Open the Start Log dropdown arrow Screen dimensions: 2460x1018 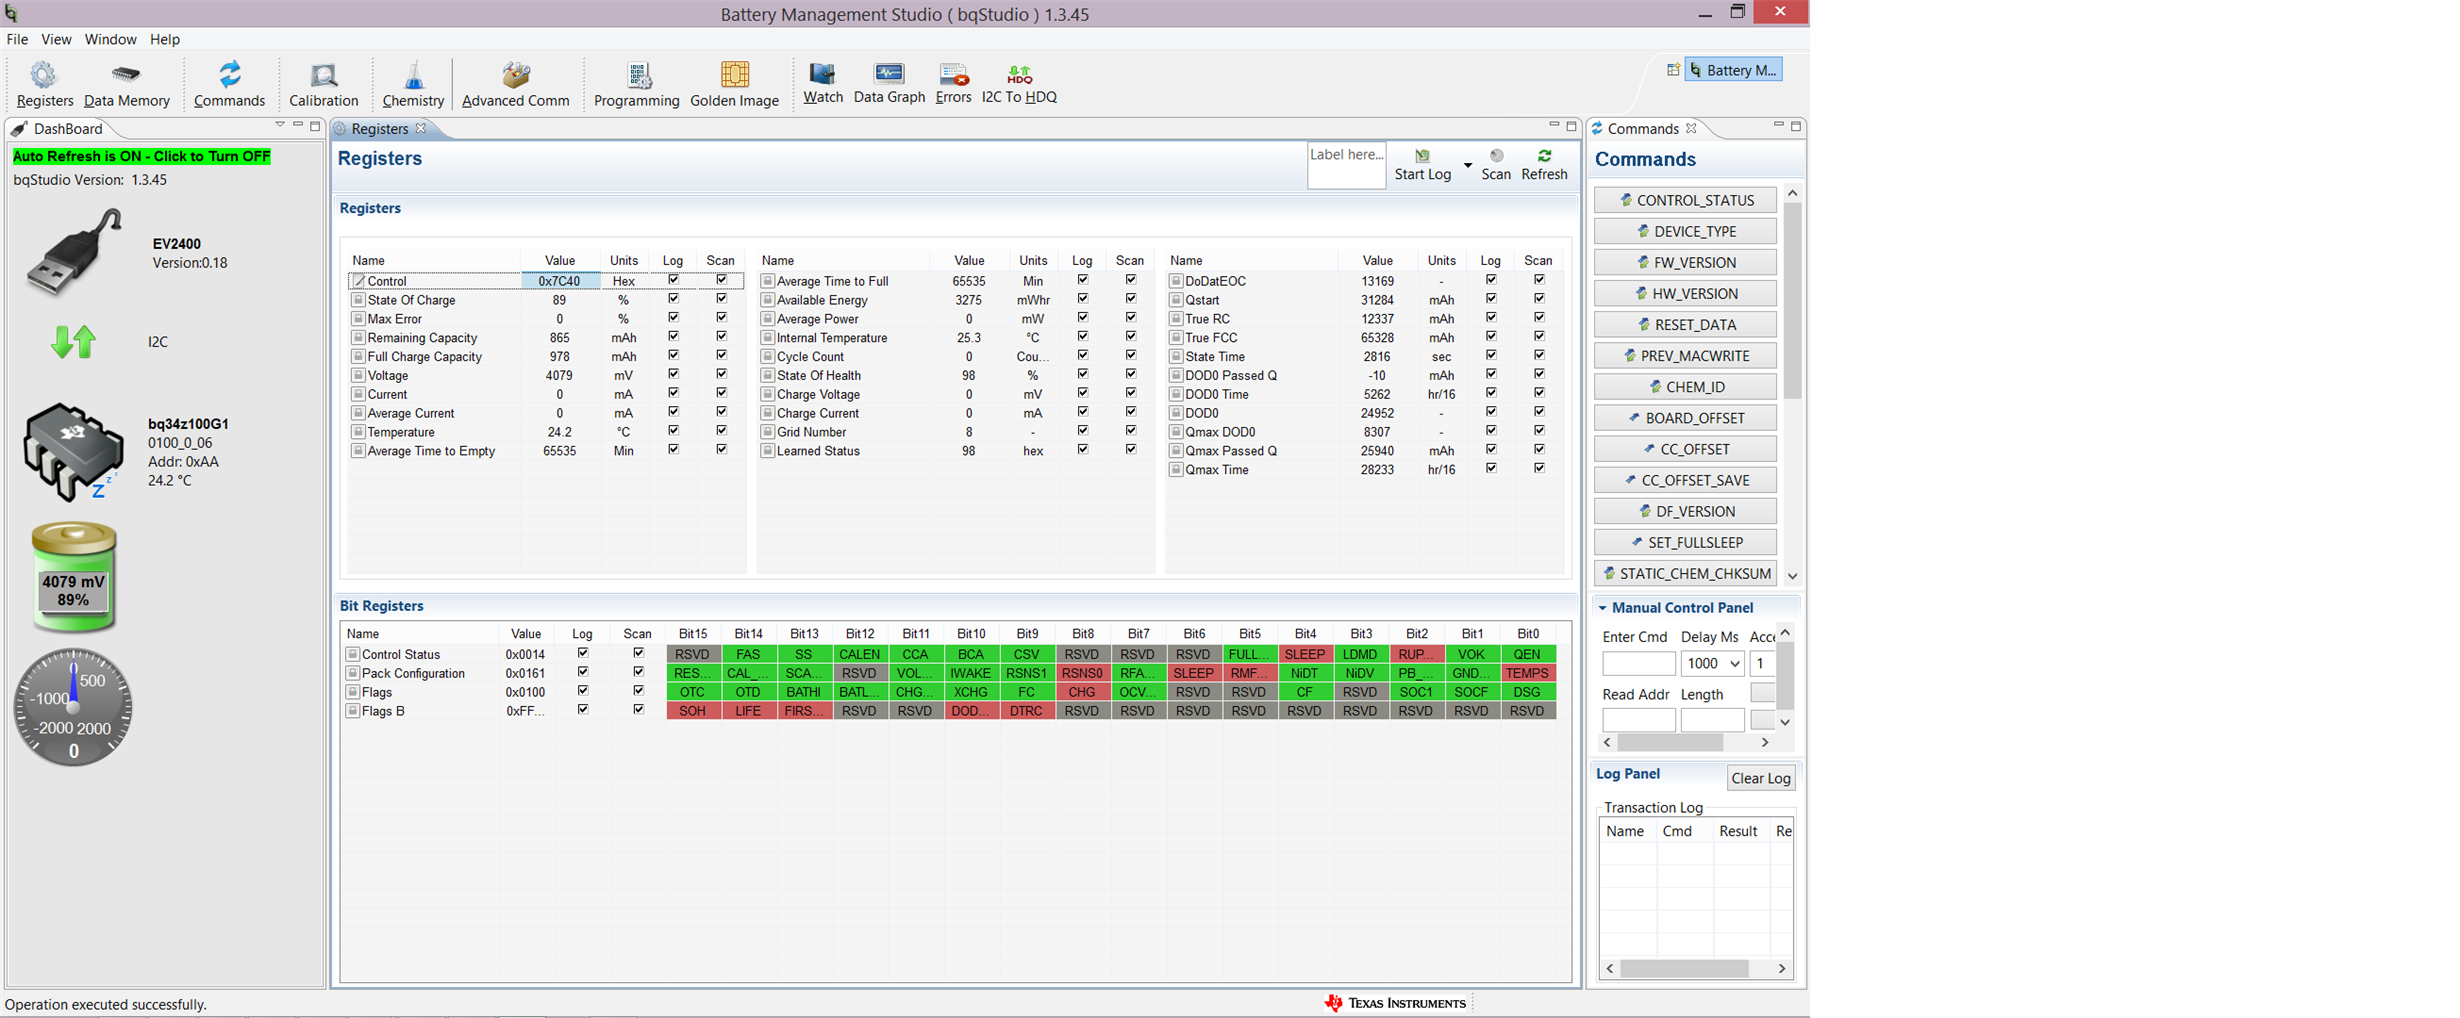[1467, 165]
